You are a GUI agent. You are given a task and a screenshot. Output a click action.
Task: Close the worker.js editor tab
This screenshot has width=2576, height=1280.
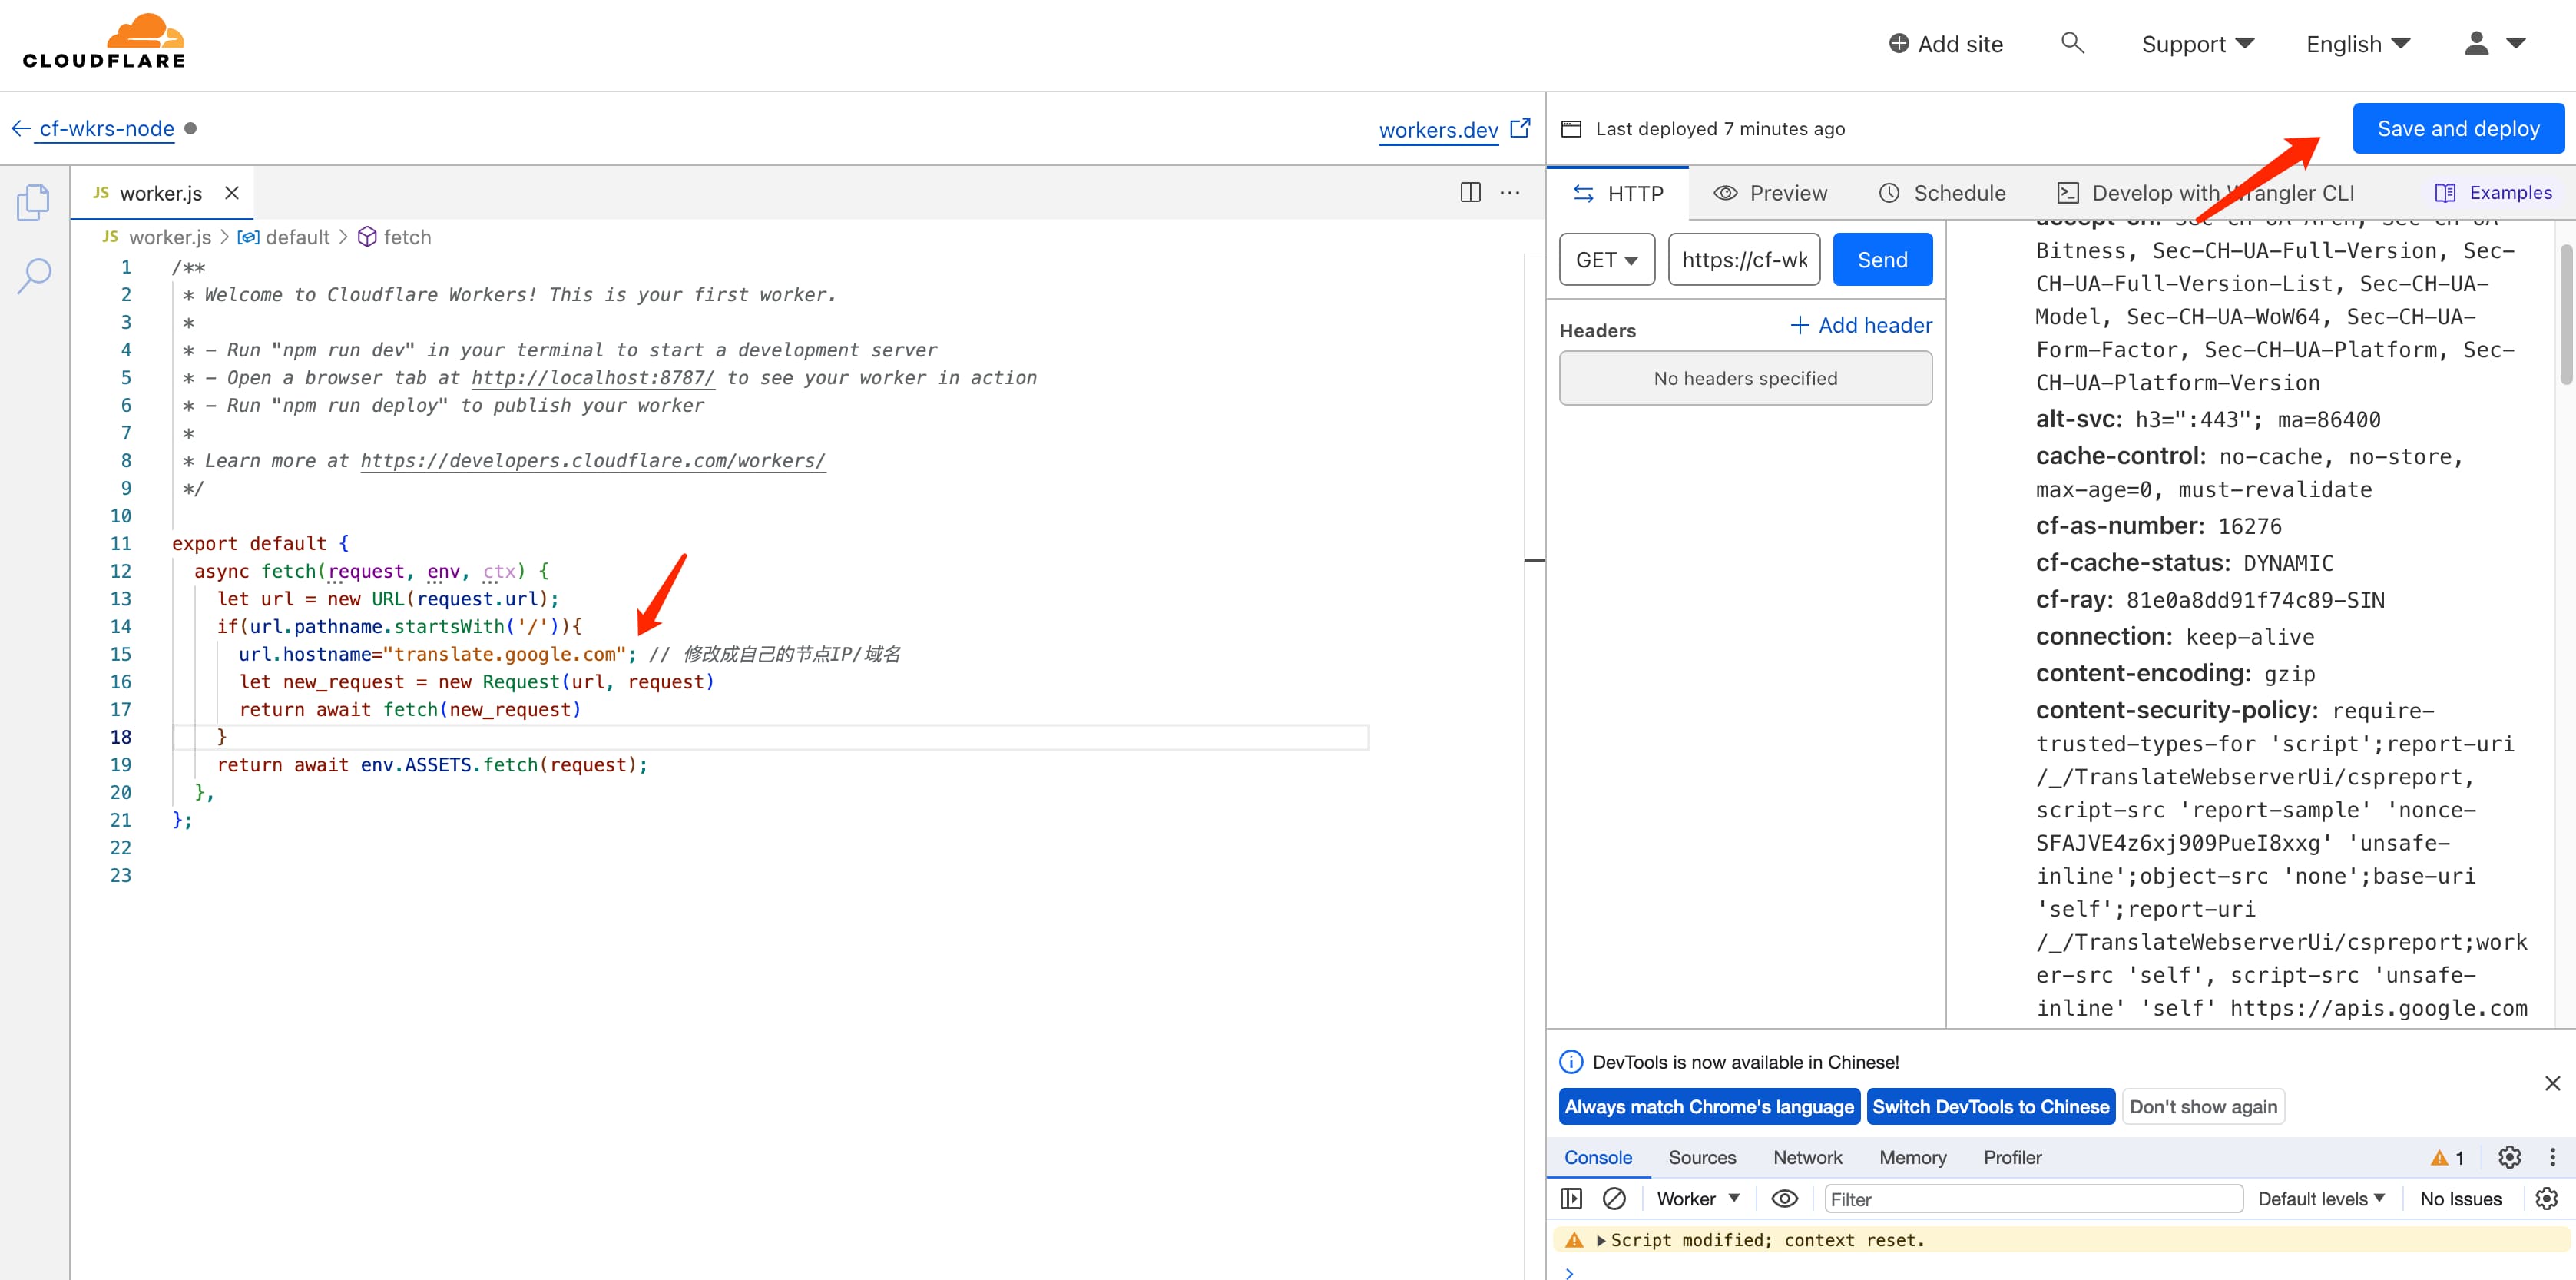[x=232, y=193]
